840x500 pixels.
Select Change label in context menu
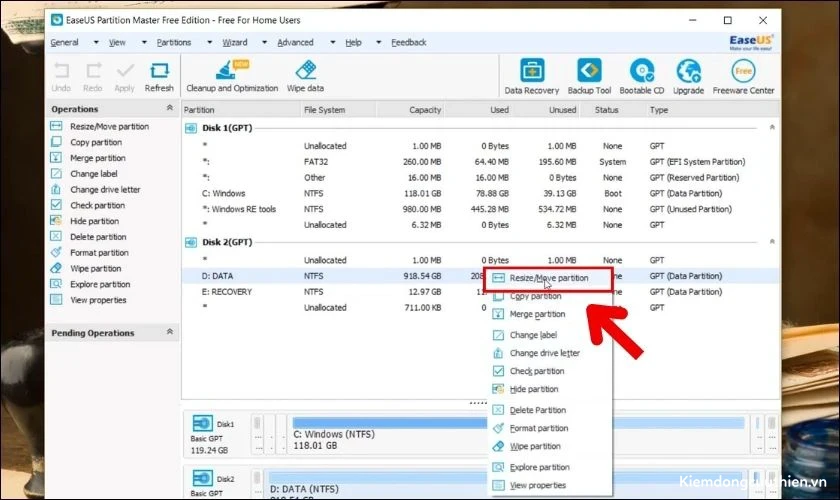click(x=550, y=335)
